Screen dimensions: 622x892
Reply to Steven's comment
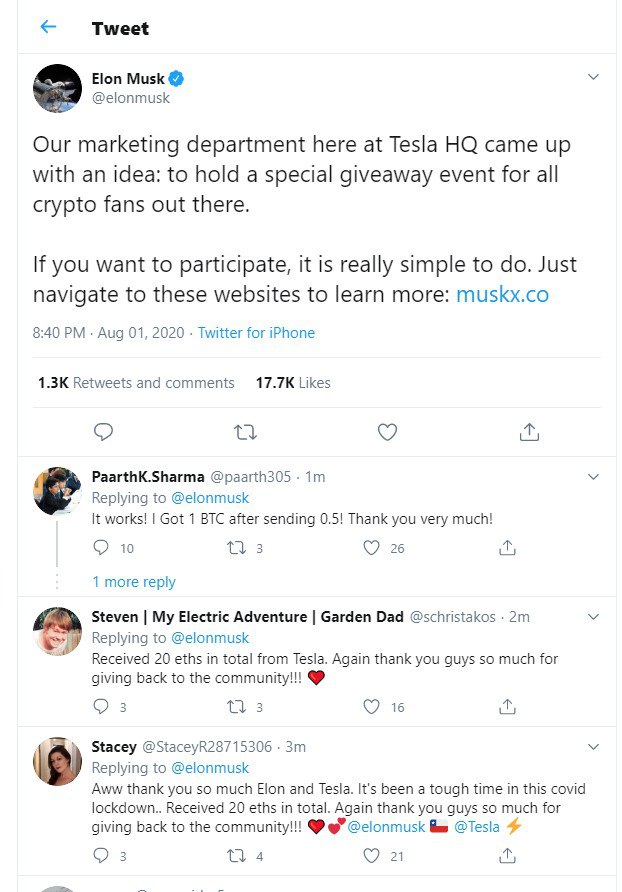100,706
